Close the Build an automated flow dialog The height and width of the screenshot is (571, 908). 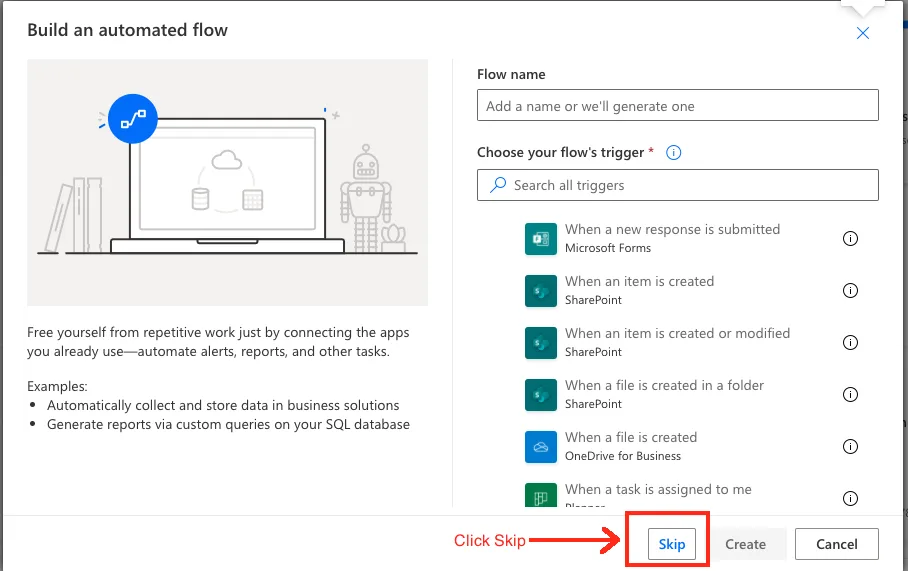[x=862, y=33]
